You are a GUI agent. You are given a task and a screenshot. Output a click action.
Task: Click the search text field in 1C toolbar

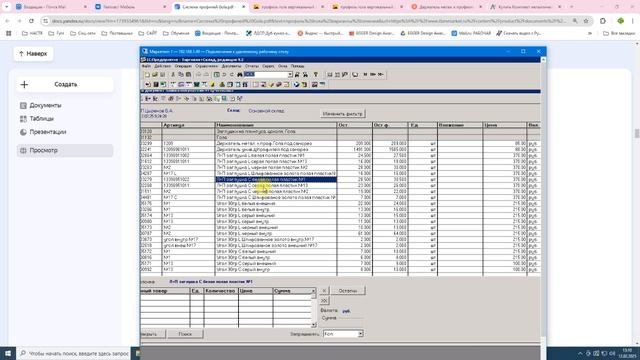[x=265, y=75]
